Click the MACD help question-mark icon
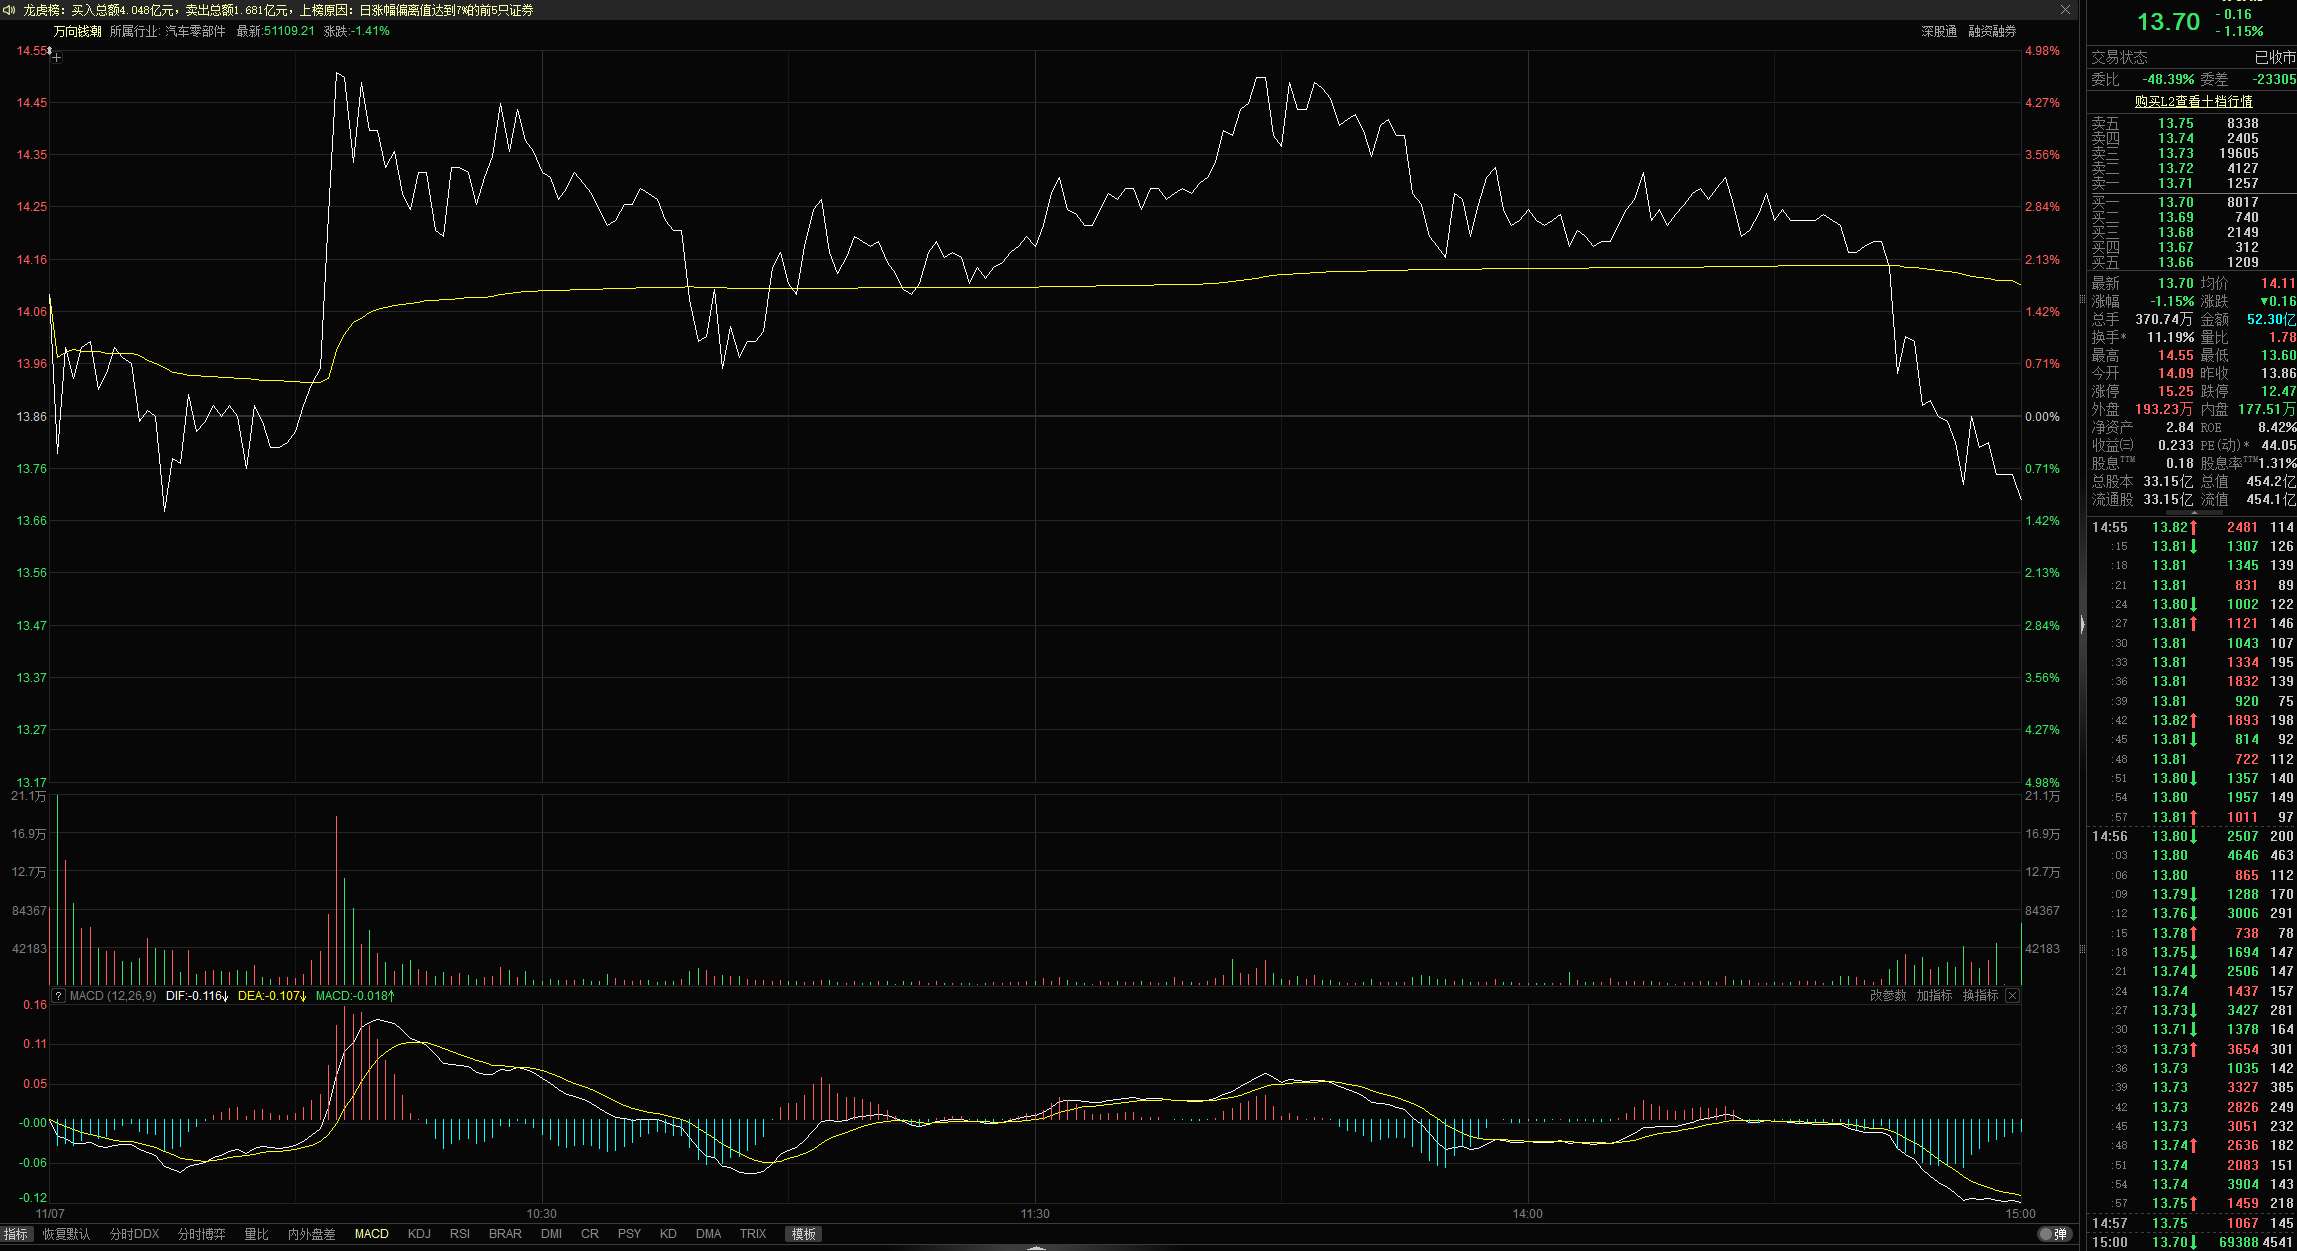The height and width of the screenshot is (1251, 2297). tap(59, 996)
